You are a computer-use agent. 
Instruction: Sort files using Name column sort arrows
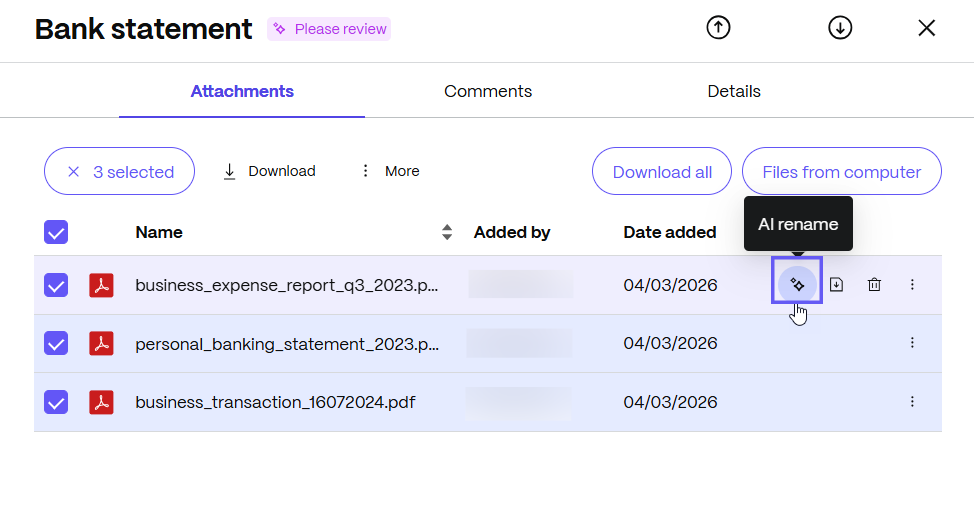447,232
